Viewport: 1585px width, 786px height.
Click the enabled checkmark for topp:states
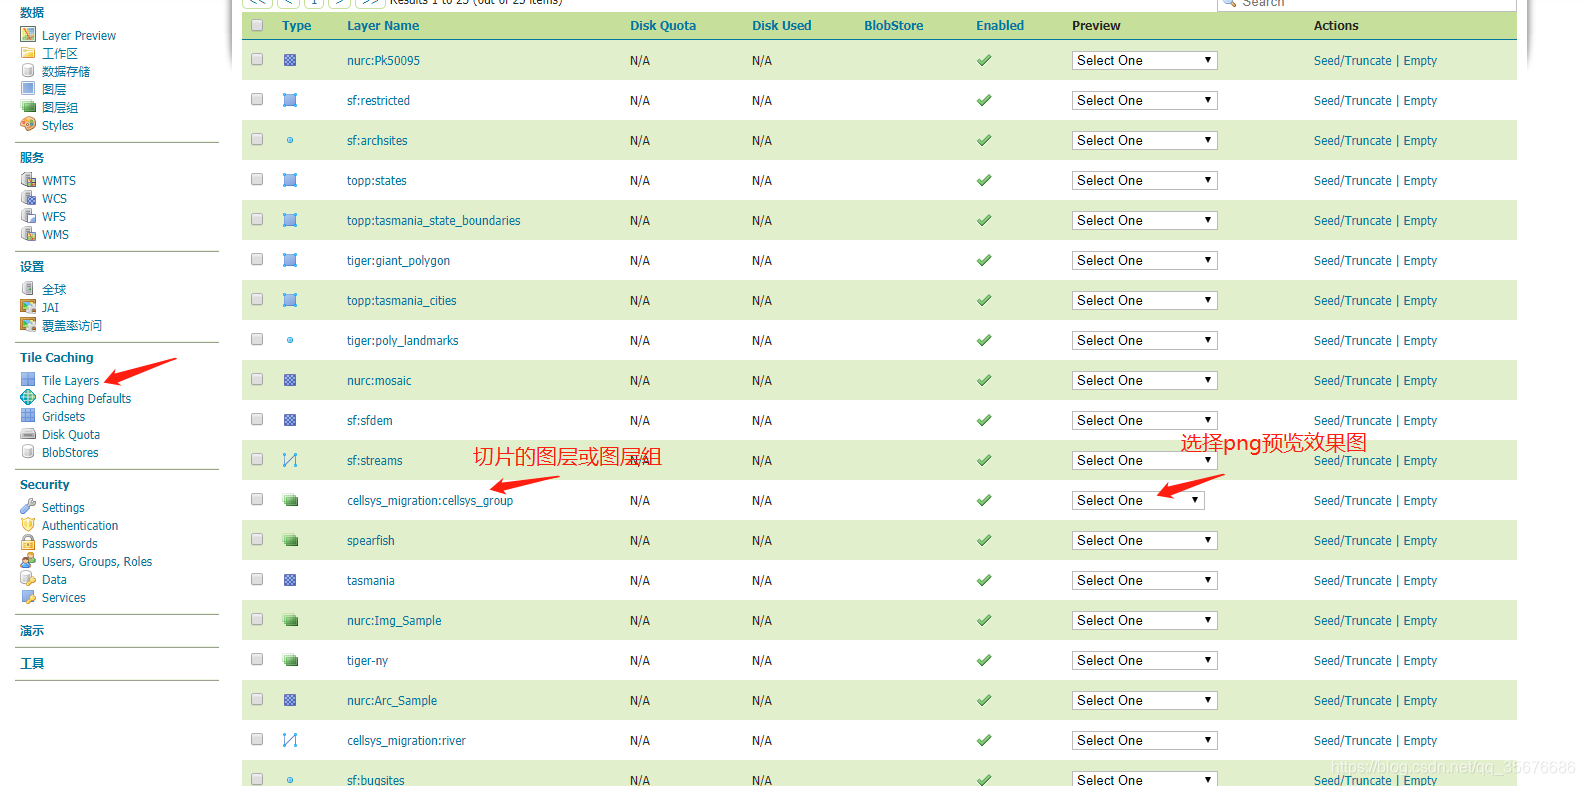(984, 180)
